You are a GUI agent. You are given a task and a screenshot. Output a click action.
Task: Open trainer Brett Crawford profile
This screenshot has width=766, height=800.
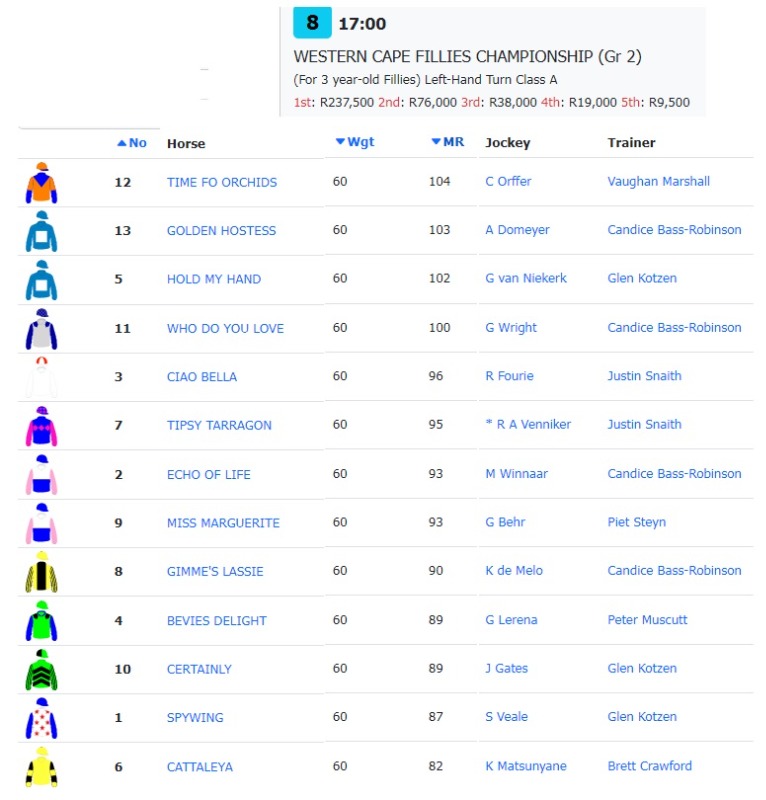(x=650, y=766)
